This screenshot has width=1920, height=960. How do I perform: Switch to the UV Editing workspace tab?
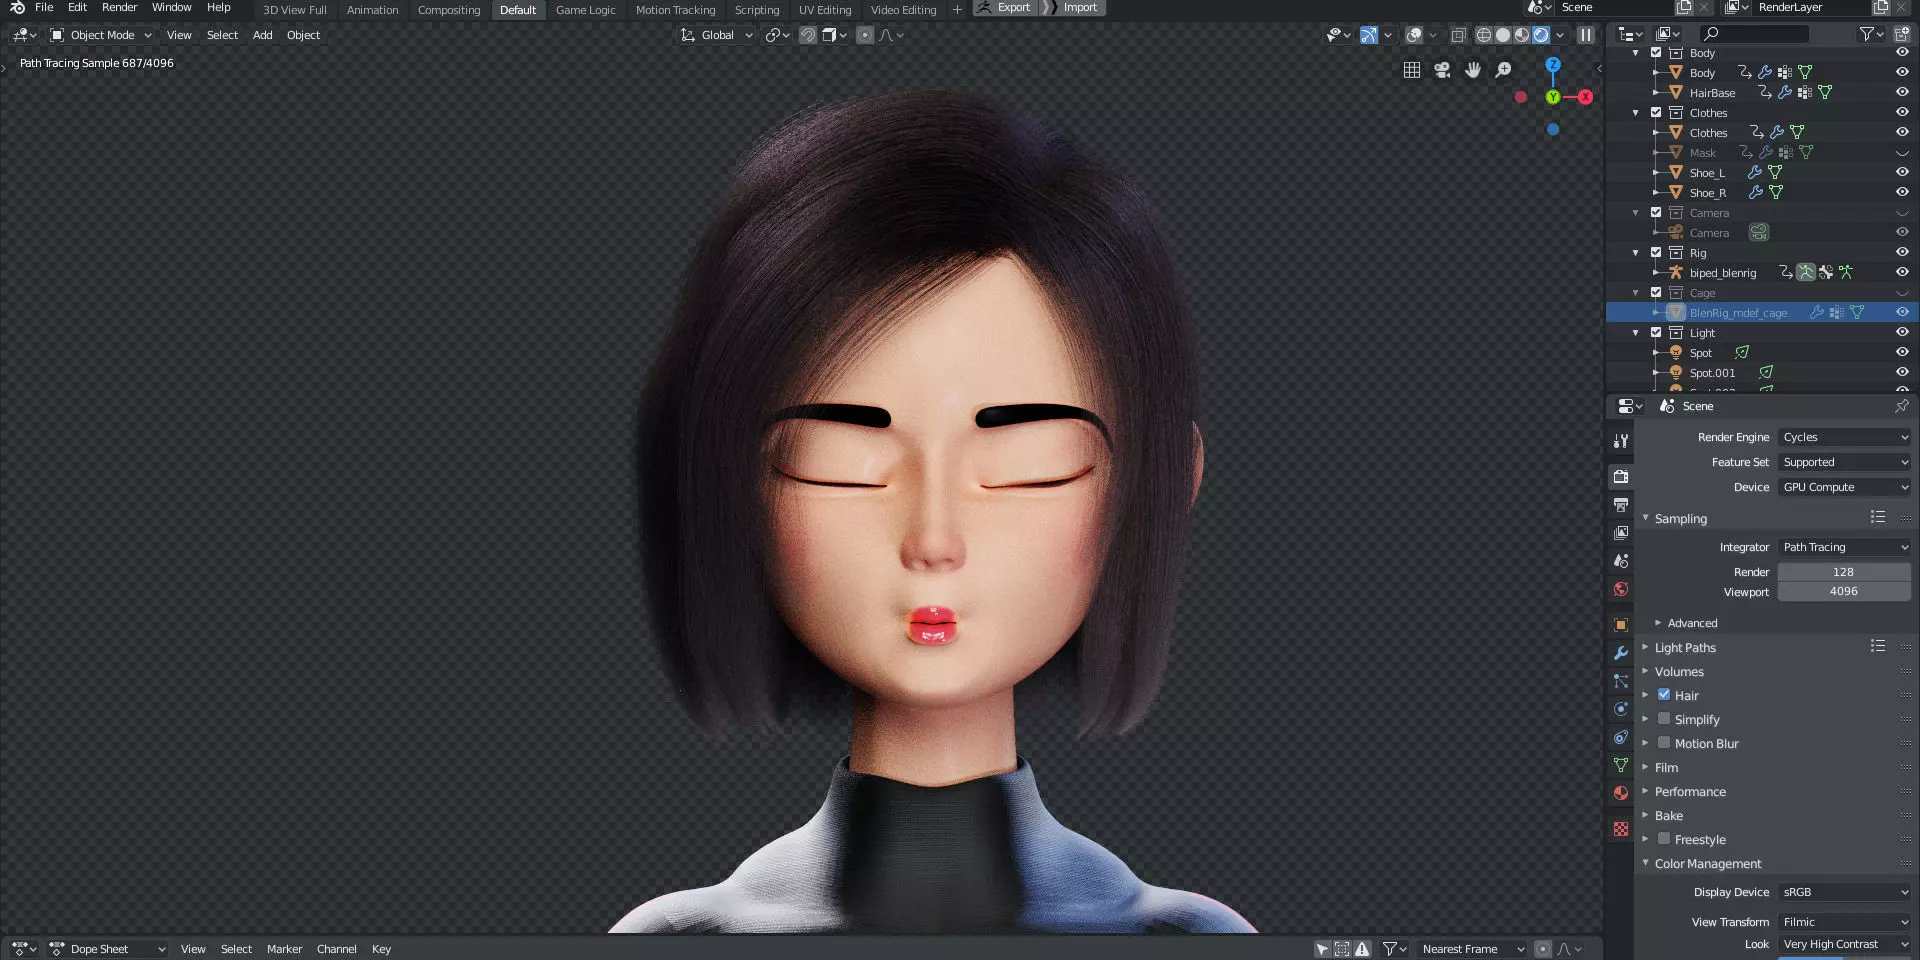pos(825,10)
